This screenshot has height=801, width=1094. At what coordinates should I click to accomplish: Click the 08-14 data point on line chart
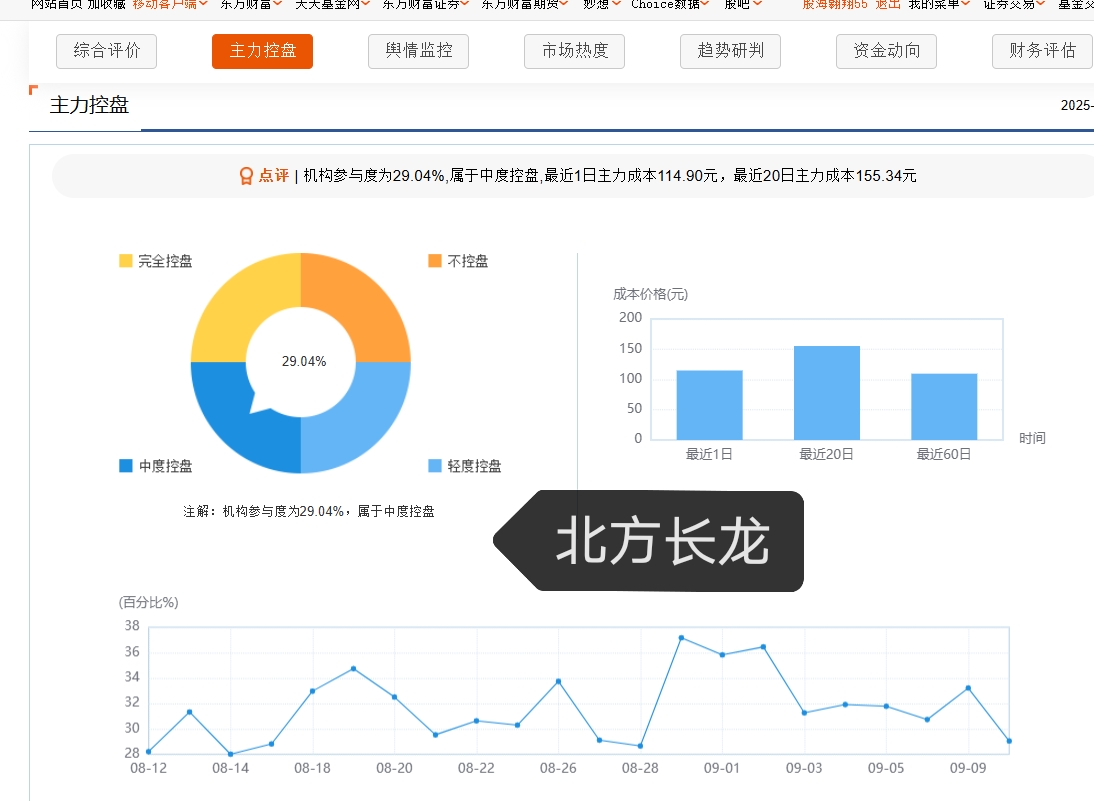tap(230, 754)
